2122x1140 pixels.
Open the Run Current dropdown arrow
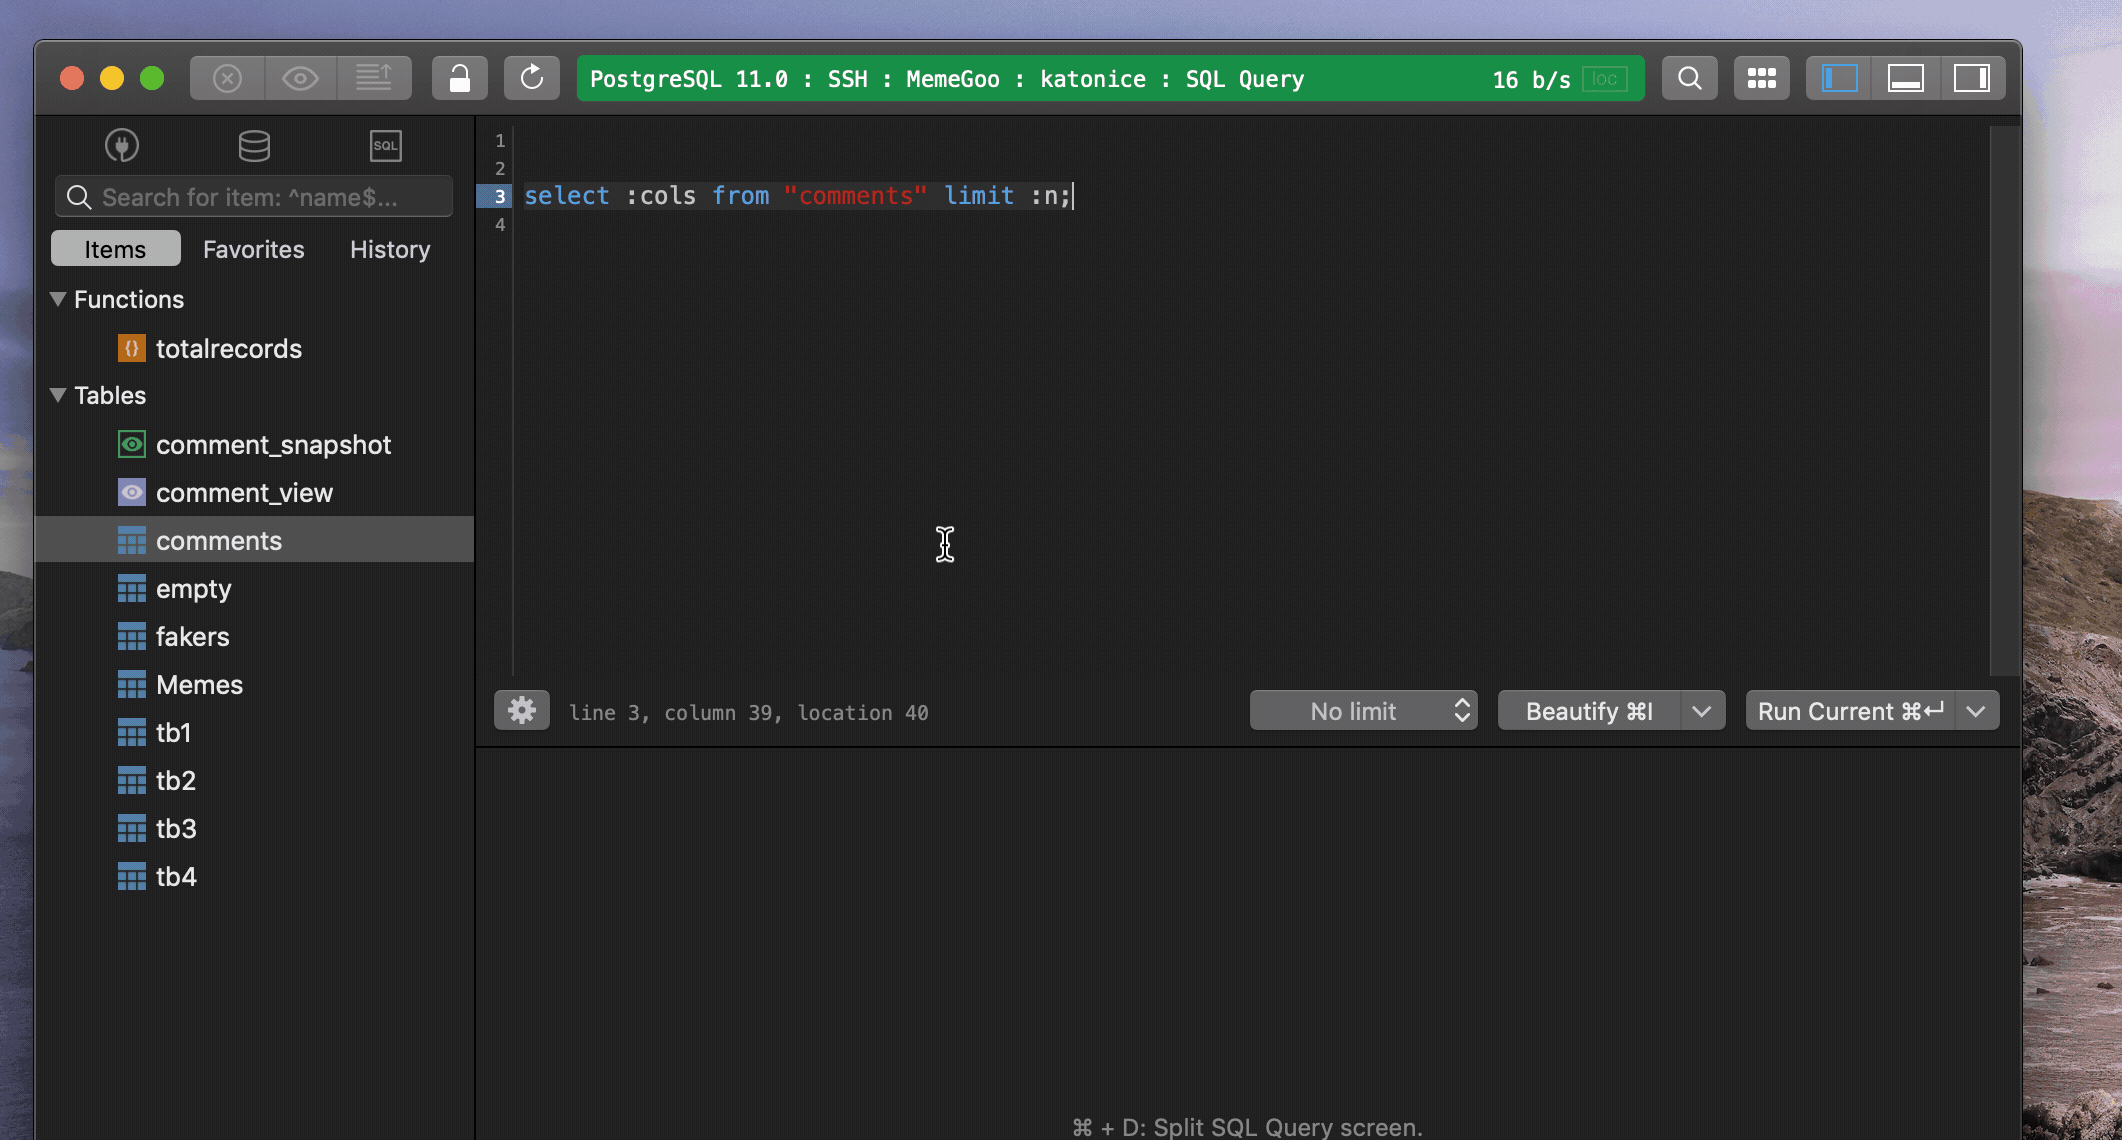pos(1976,710)
